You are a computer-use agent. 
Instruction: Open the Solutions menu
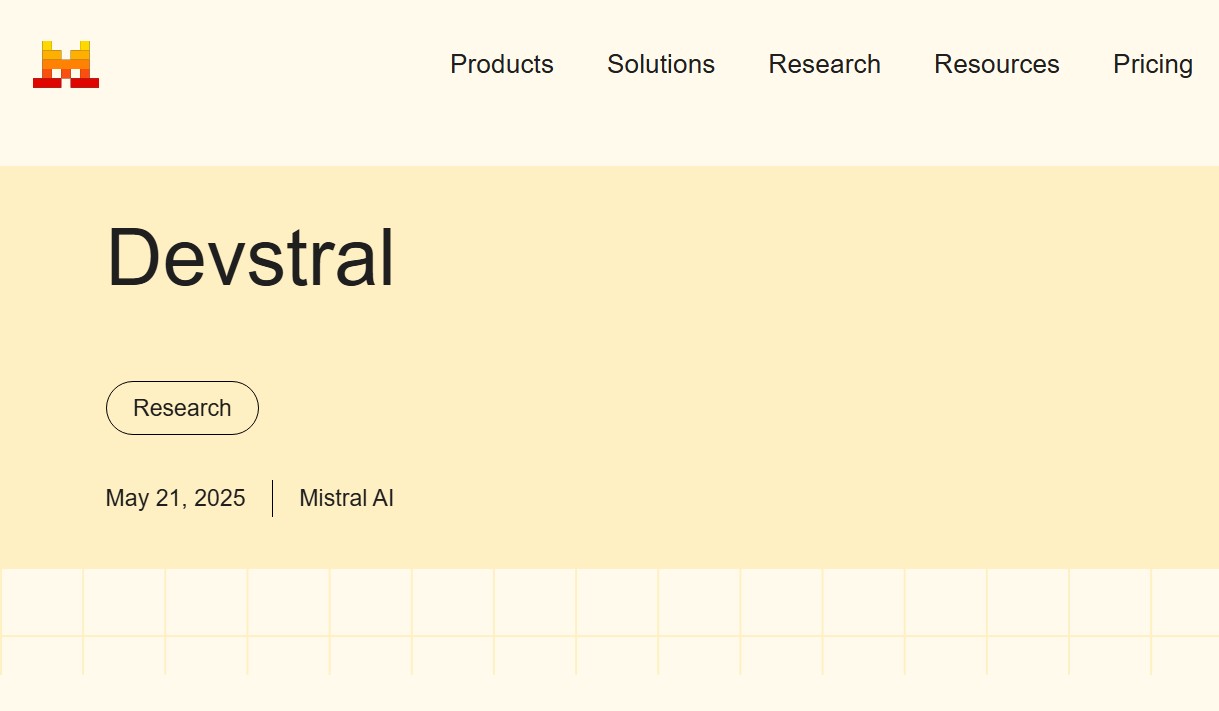pyautogui.click(x=661, y=64)
